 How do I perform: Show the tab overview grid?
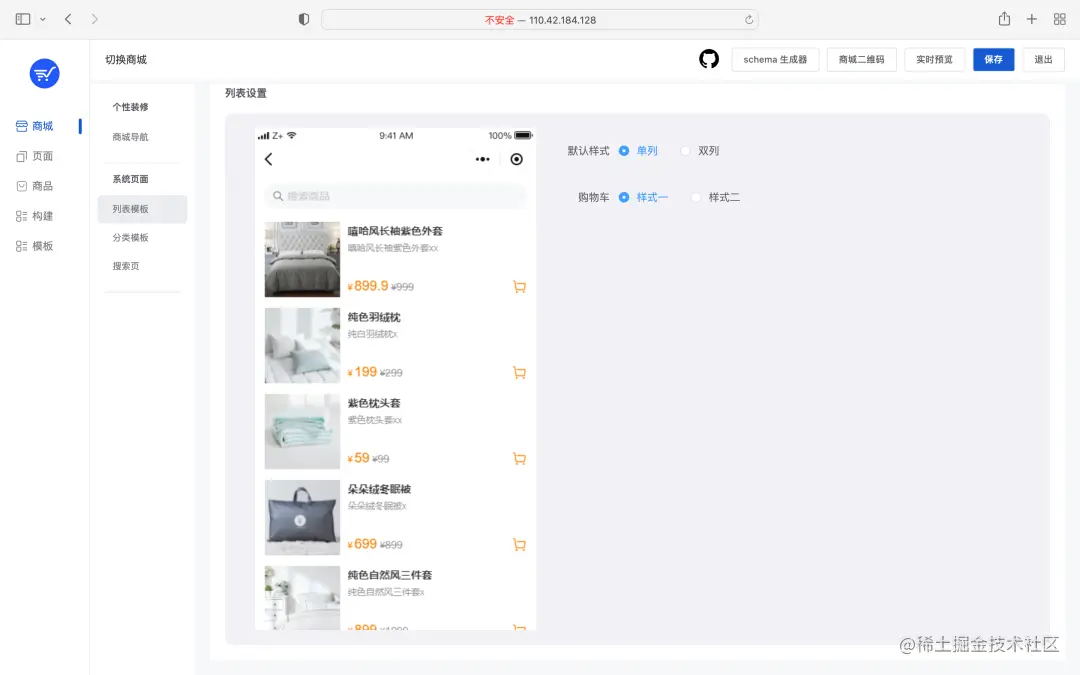(1060, 19)
